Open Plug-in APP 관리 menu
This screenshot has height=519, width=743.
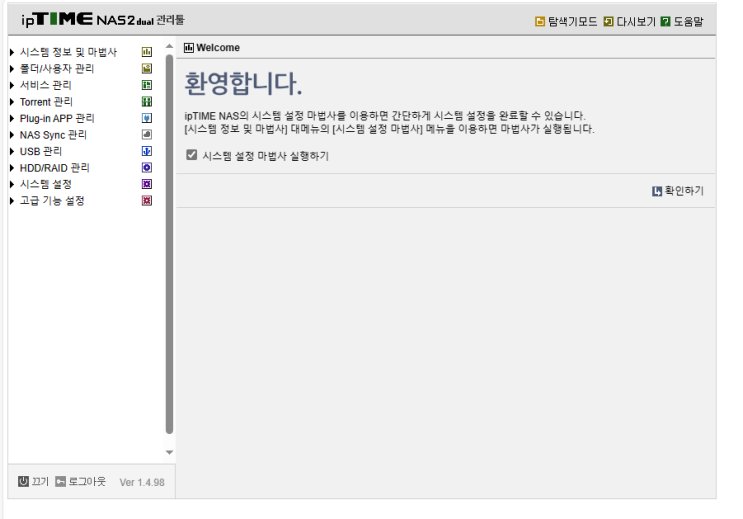[57, 118]
